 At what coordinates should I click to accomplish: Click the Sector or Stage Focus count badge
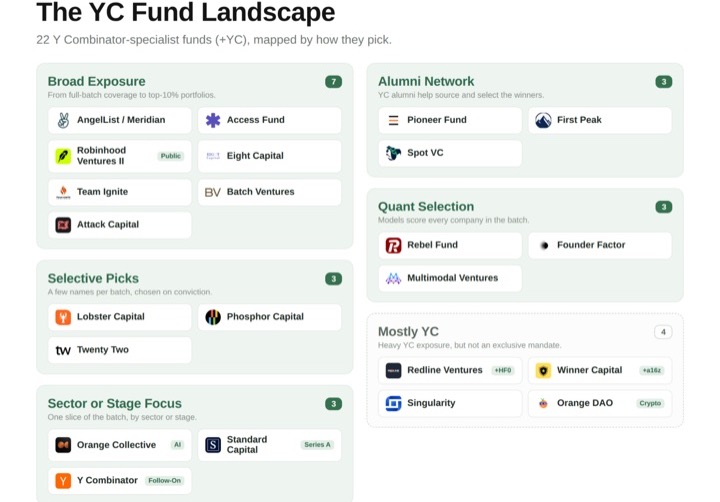tap(333, 404)
